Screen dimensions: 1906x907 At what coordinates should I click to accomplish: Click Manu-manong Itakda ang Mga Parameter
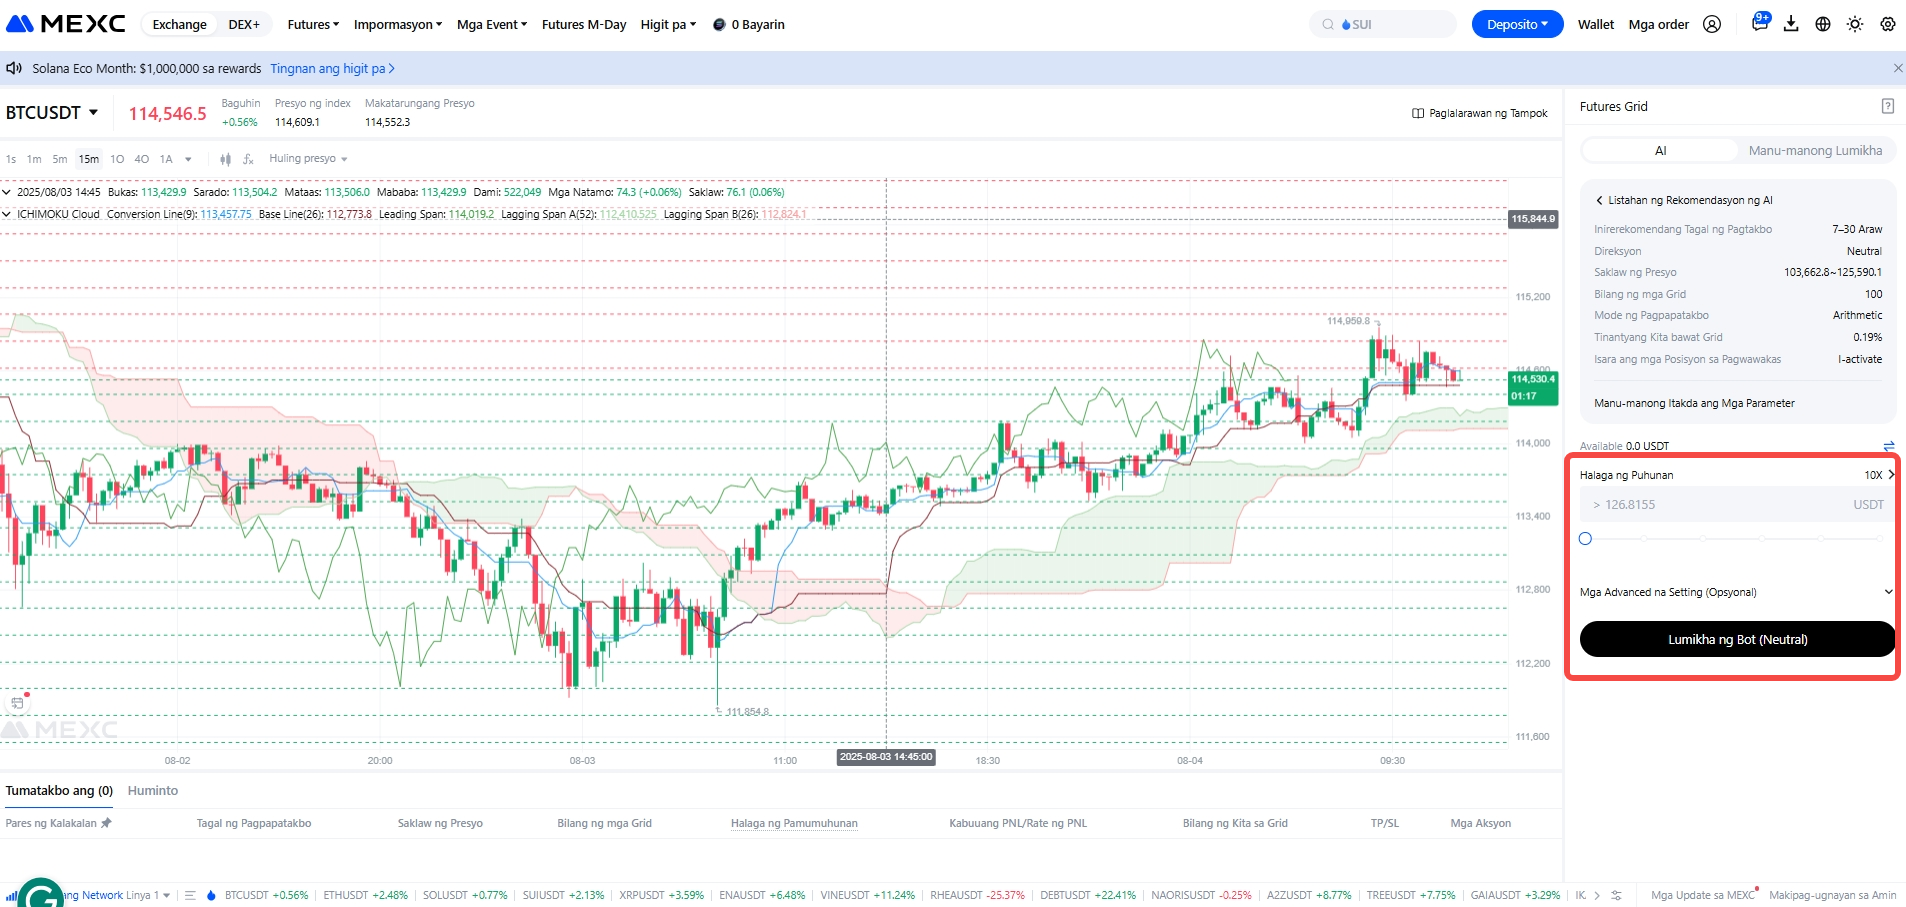(1694, 403)
